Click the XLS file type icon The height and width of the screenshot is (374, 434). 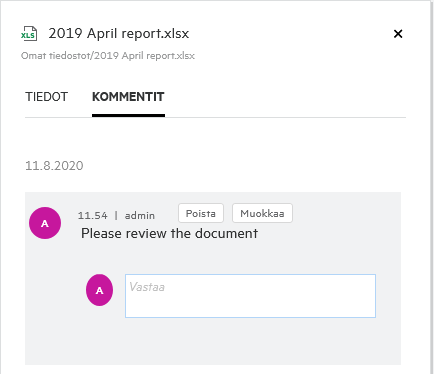tap(29, 33)
